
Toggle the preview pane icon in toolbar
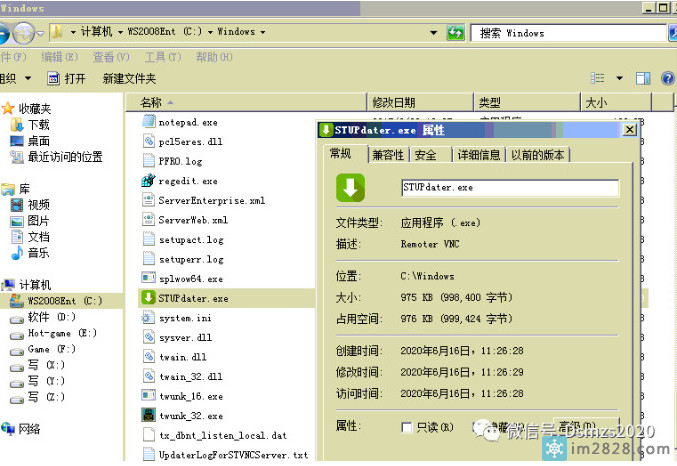pyautogui.click(x=644, y=78)
